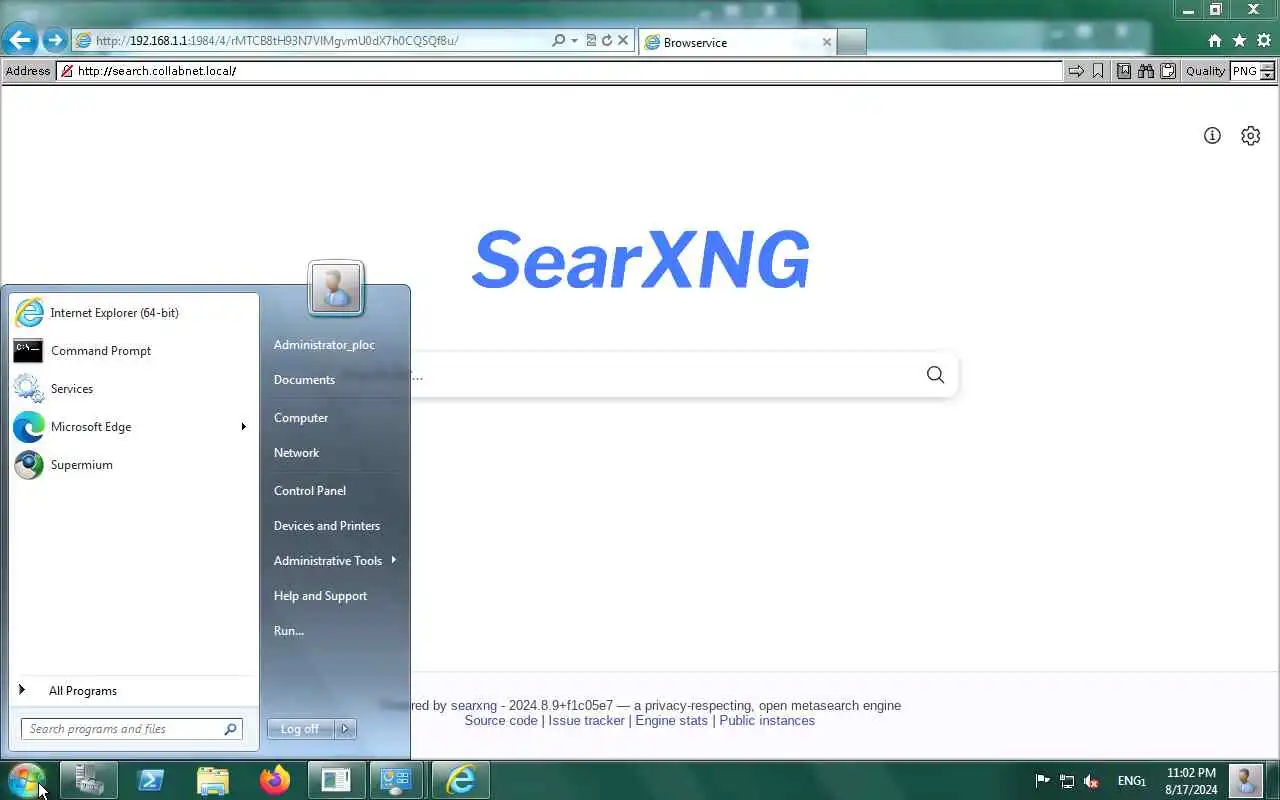The height and width of the screenshot is (800, 1280).
Task: Open Public instances footer link
Action: point(767,720)
